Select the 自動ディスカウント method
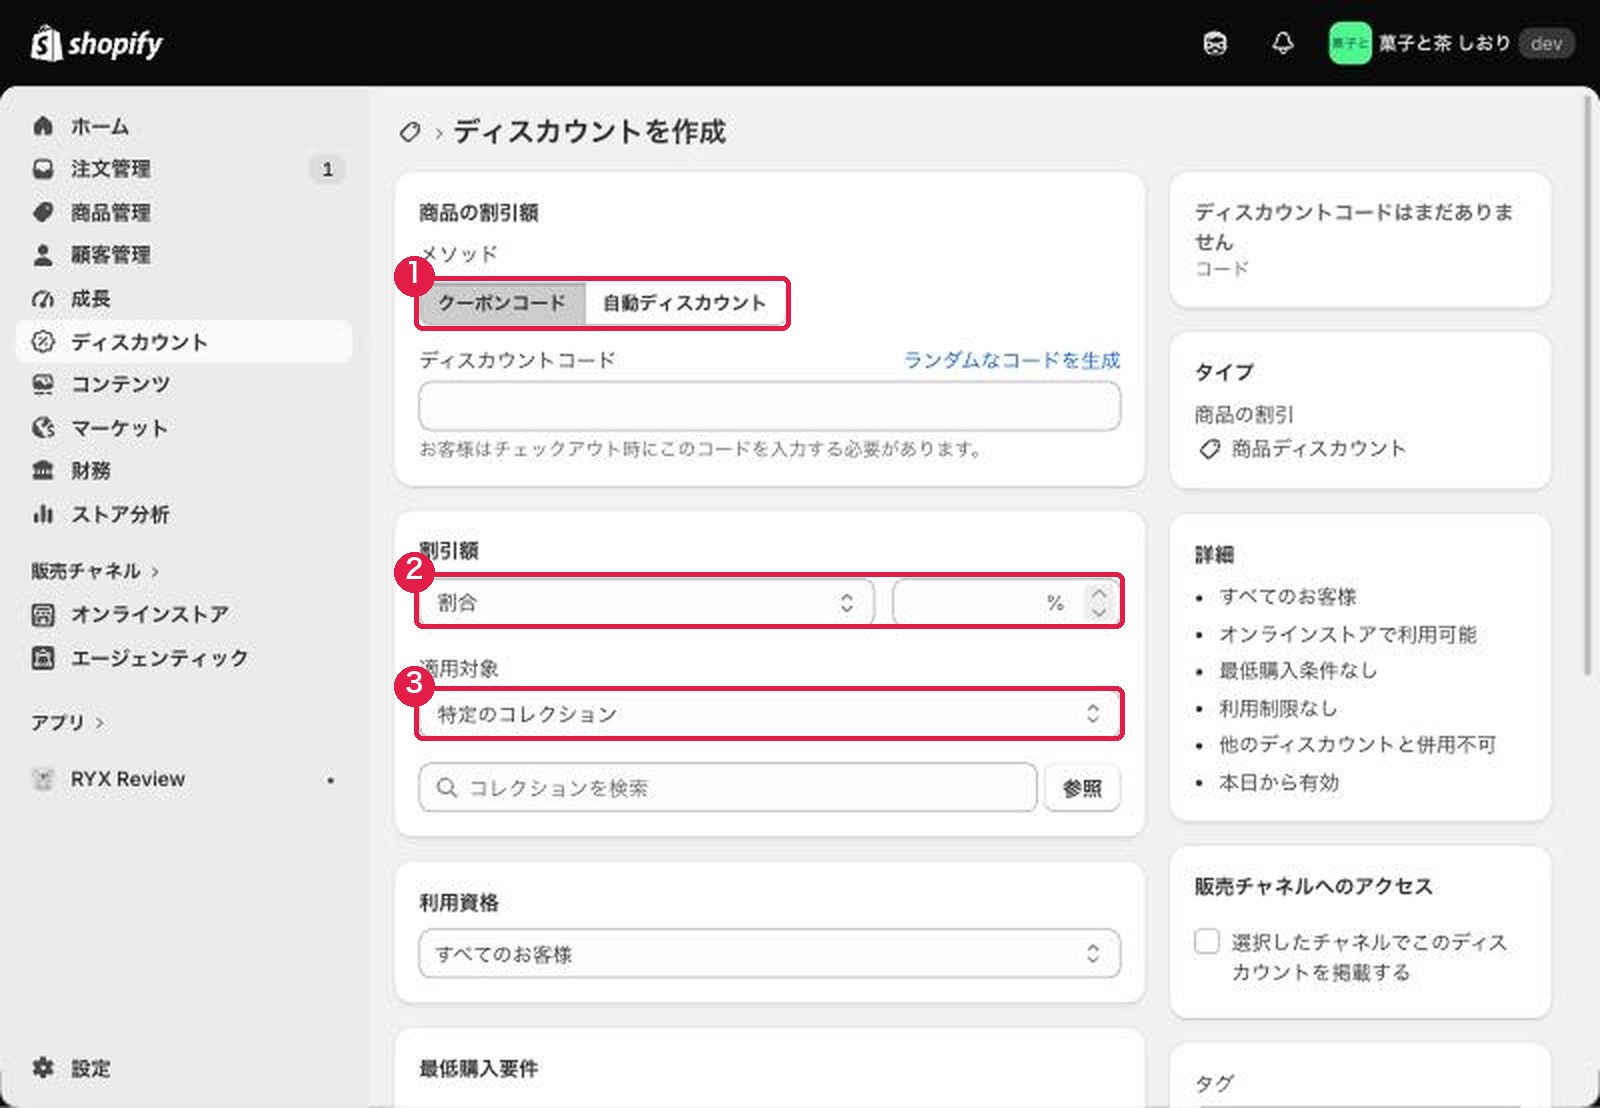1600x1108 pixels. (684, 303)
